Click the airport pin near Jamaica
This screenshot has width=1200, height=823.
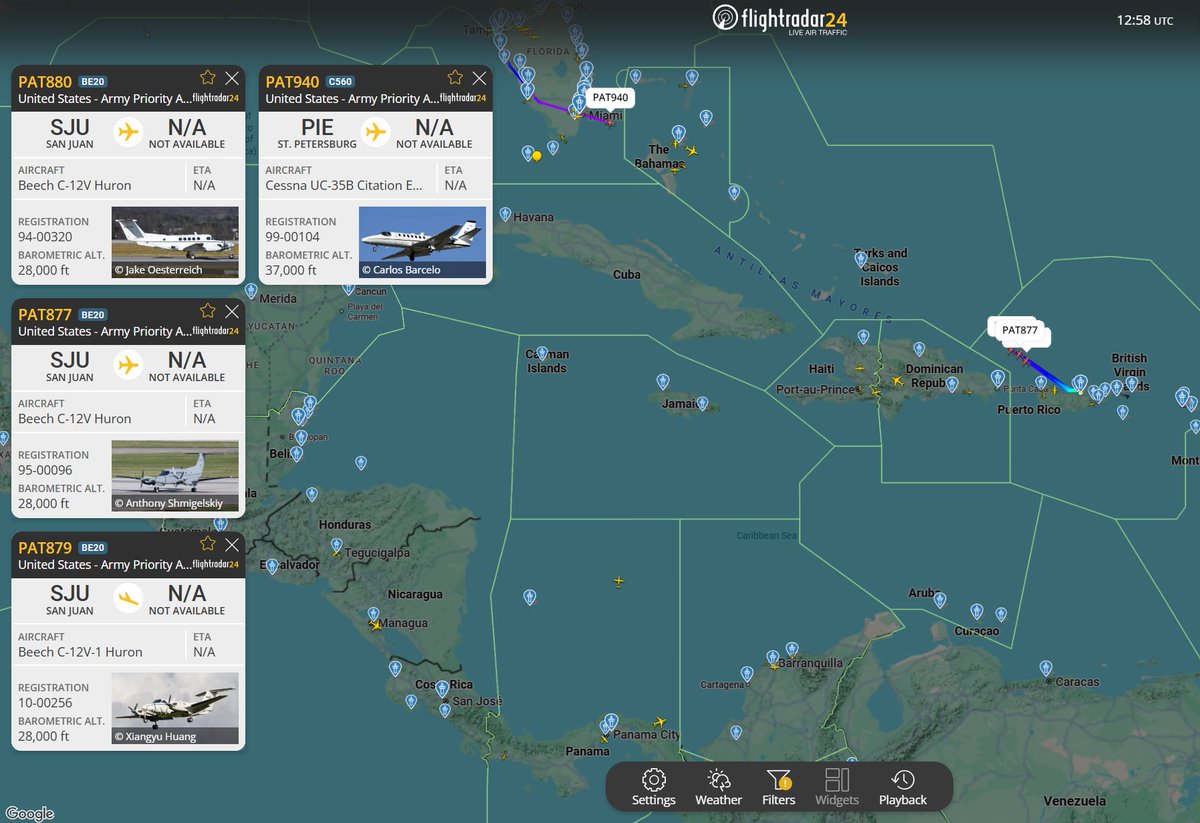pyautogui.click(x=701, y=403)
